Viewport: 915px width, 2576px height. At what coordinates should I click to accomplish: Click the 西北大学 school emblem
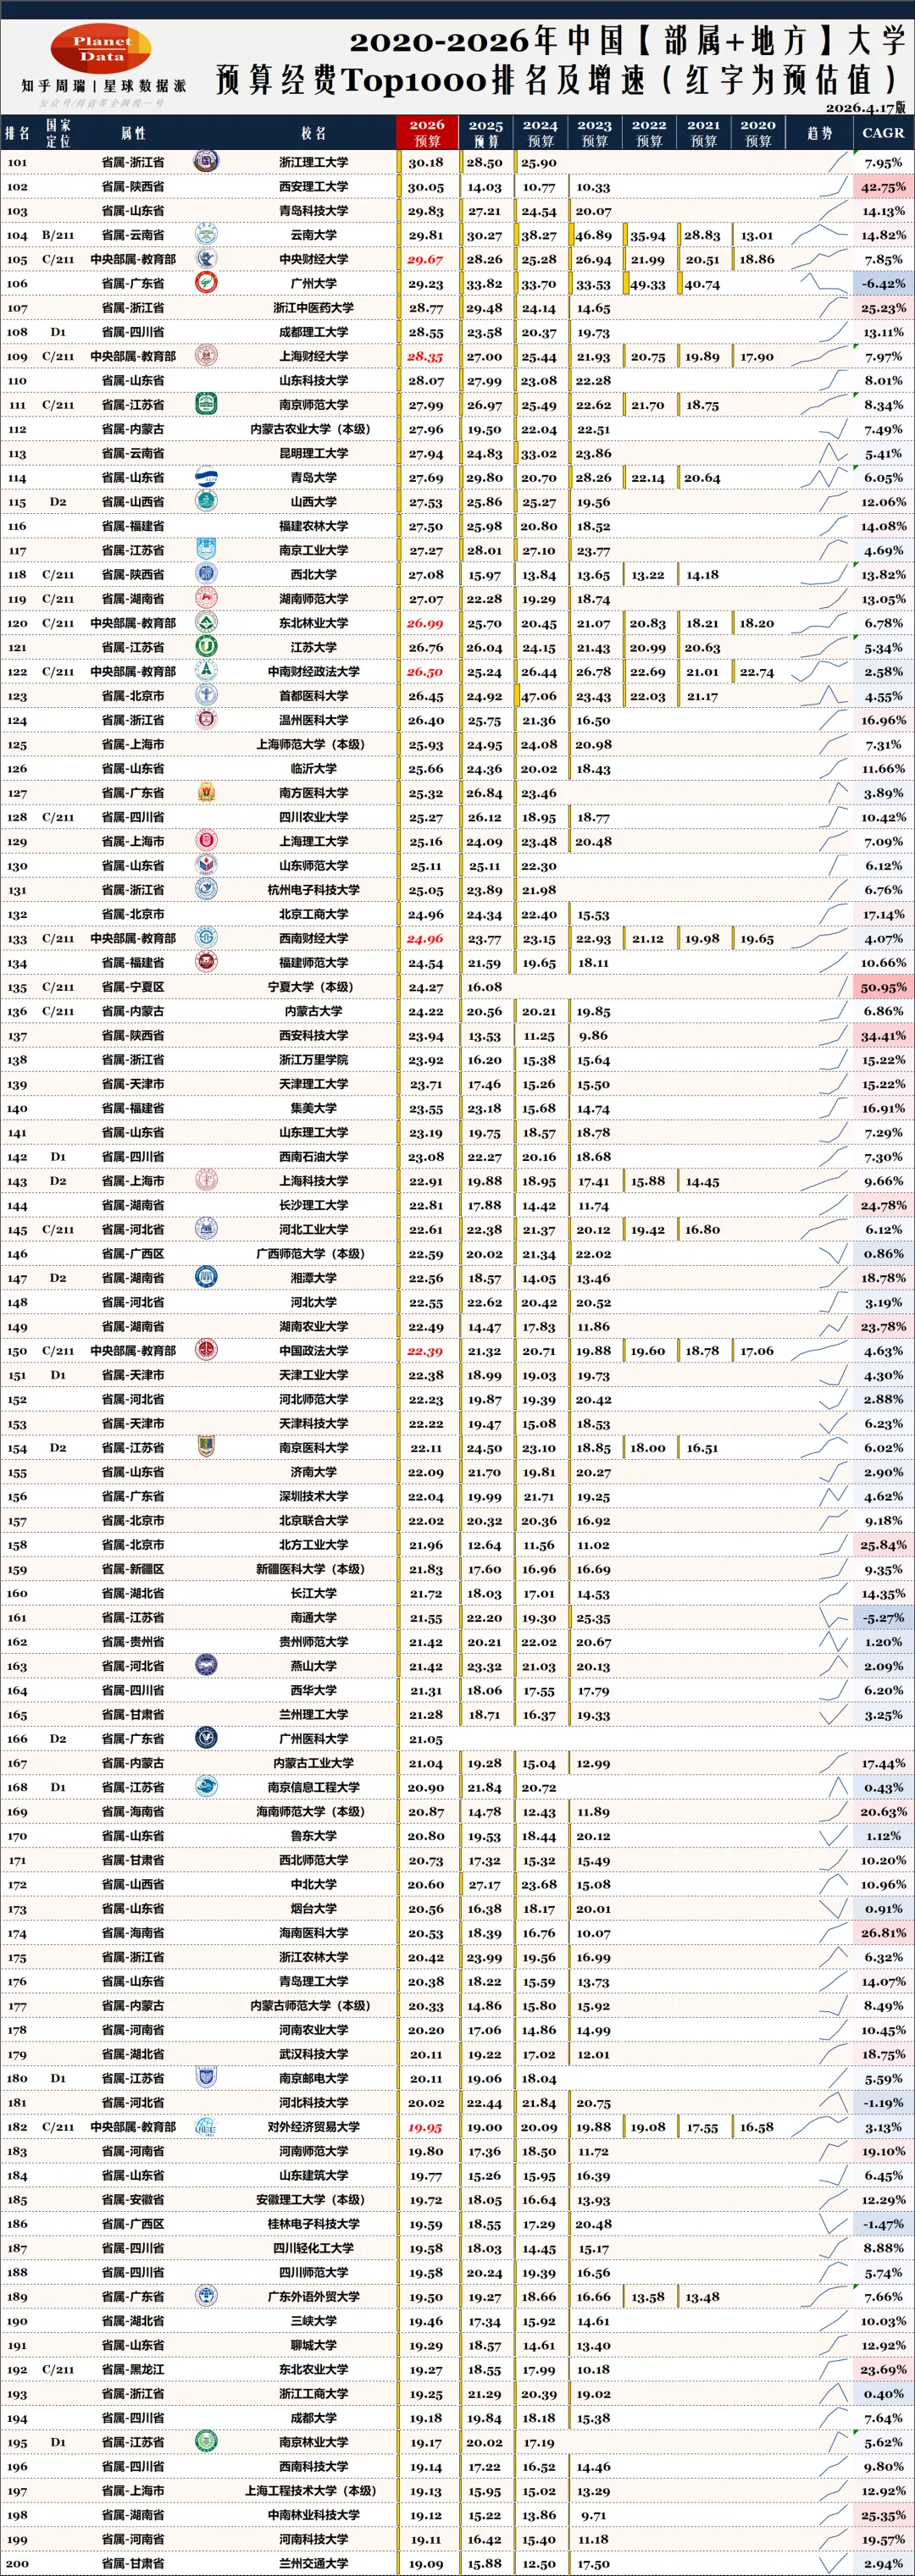(x=206, y=574)
